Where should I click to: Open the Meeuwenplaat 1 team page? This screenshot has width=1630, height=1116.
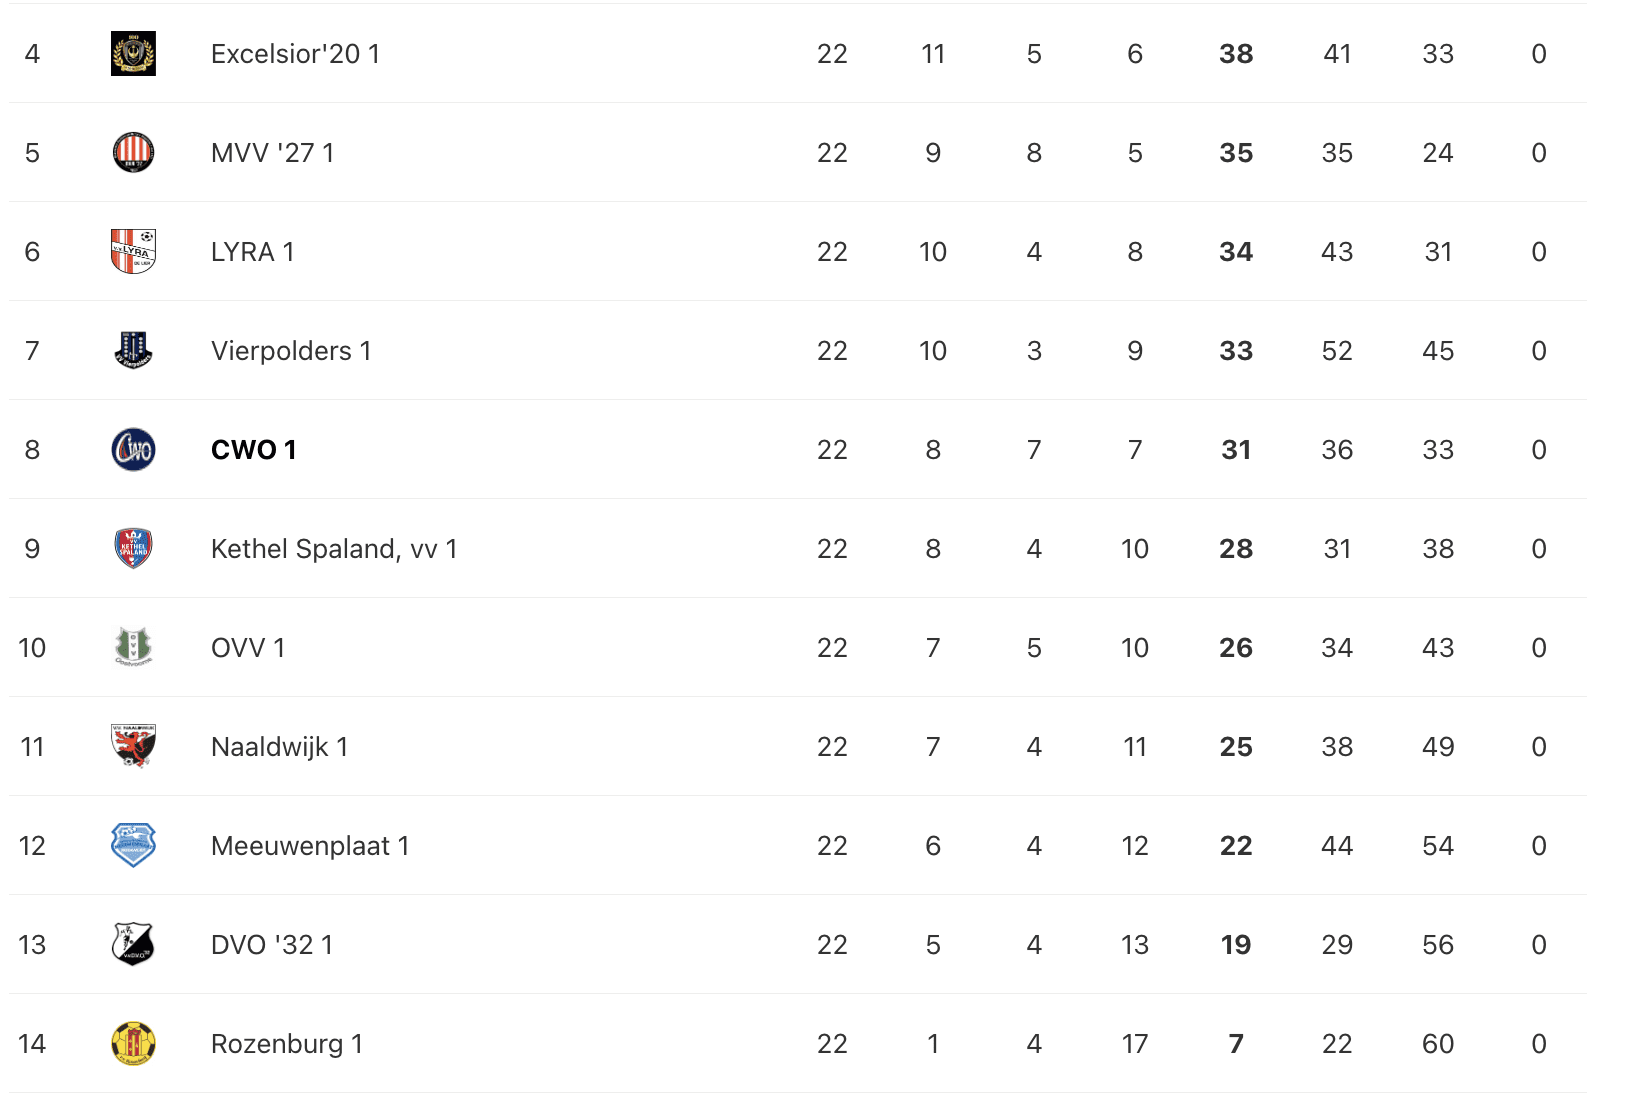(x=310, y=846)
